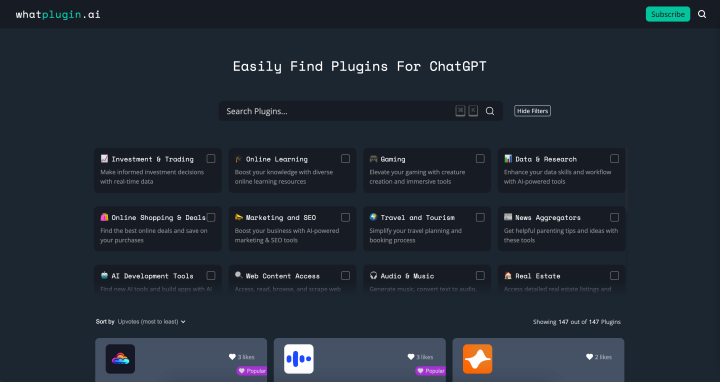Click the Web Content Access magnifier icon
The image size is (720, 382).
[x=238, y=275]
